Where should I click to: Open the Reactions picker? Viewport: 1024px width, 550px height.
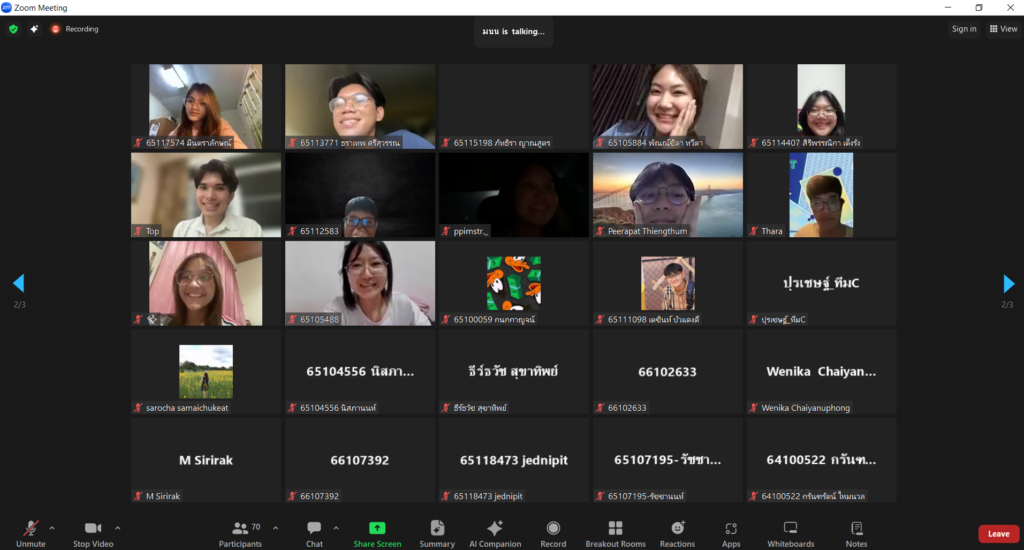(x=677, y=533)
